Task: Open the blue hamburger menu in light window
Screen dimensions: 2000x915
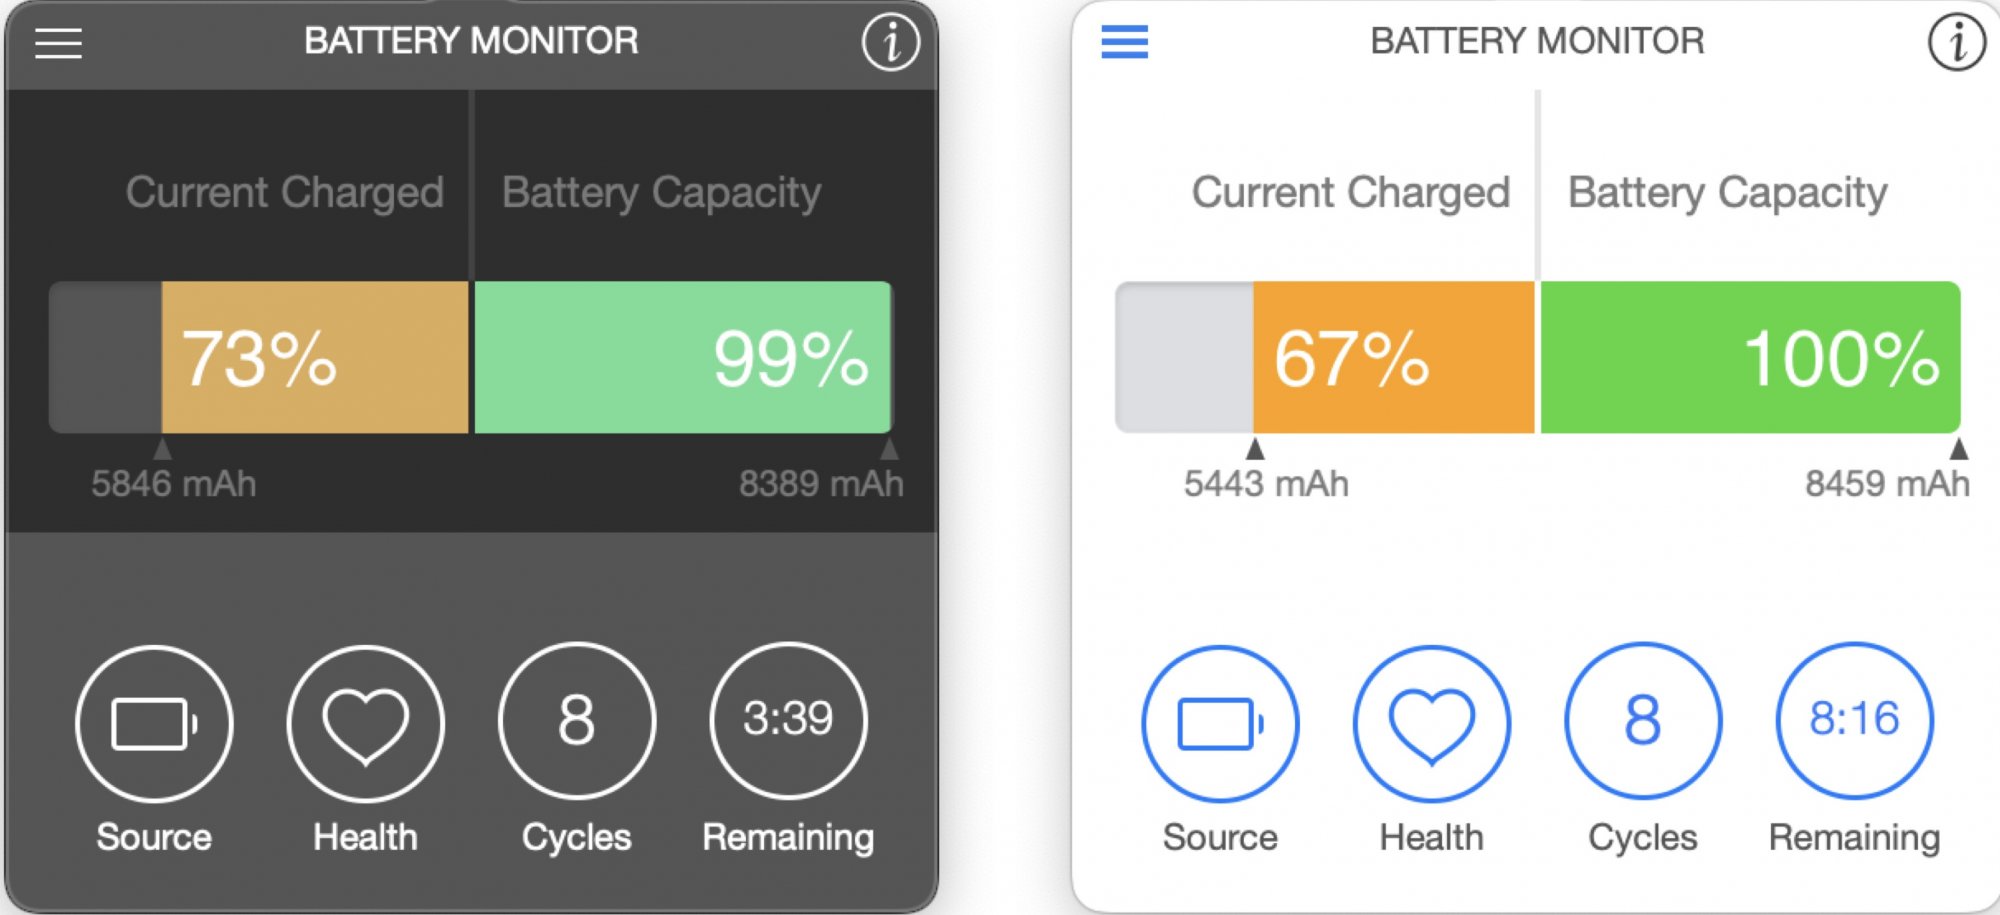Action: (1124, 43)
